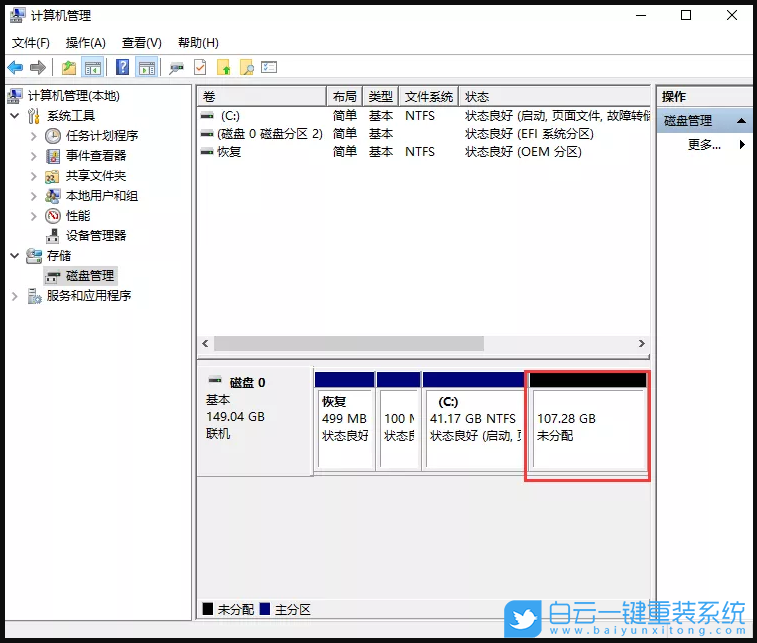Click the Shared Folders icon
757x643 pixels.
pyautogui.click(x=52, y=176)
